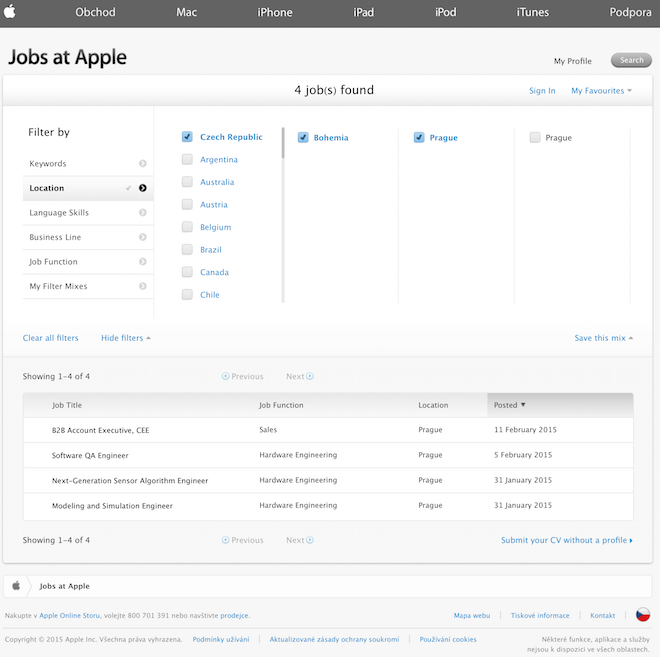Image resolution: width=660 pixels, height=657 pixels.
Task: Click the country list scrollbar
Action: 283,143
